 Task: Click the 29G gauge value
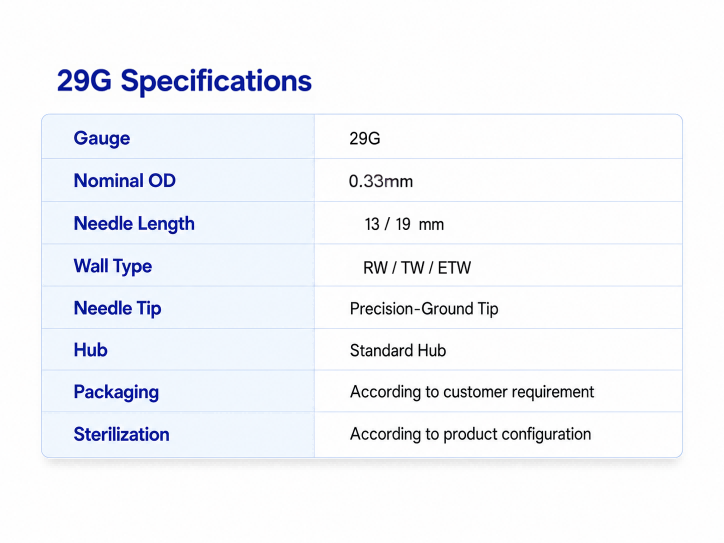click(x=365, y=139)
